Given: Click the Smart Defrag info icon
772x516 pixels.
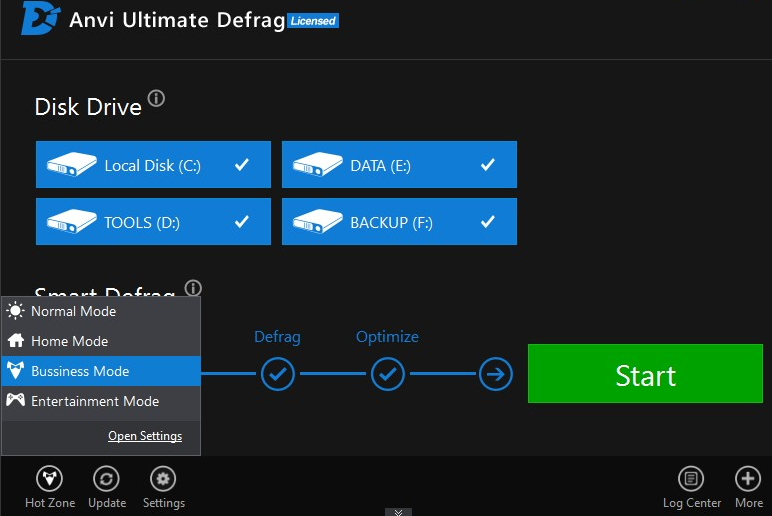Looking at the screenshot, I should coord(193,288).
